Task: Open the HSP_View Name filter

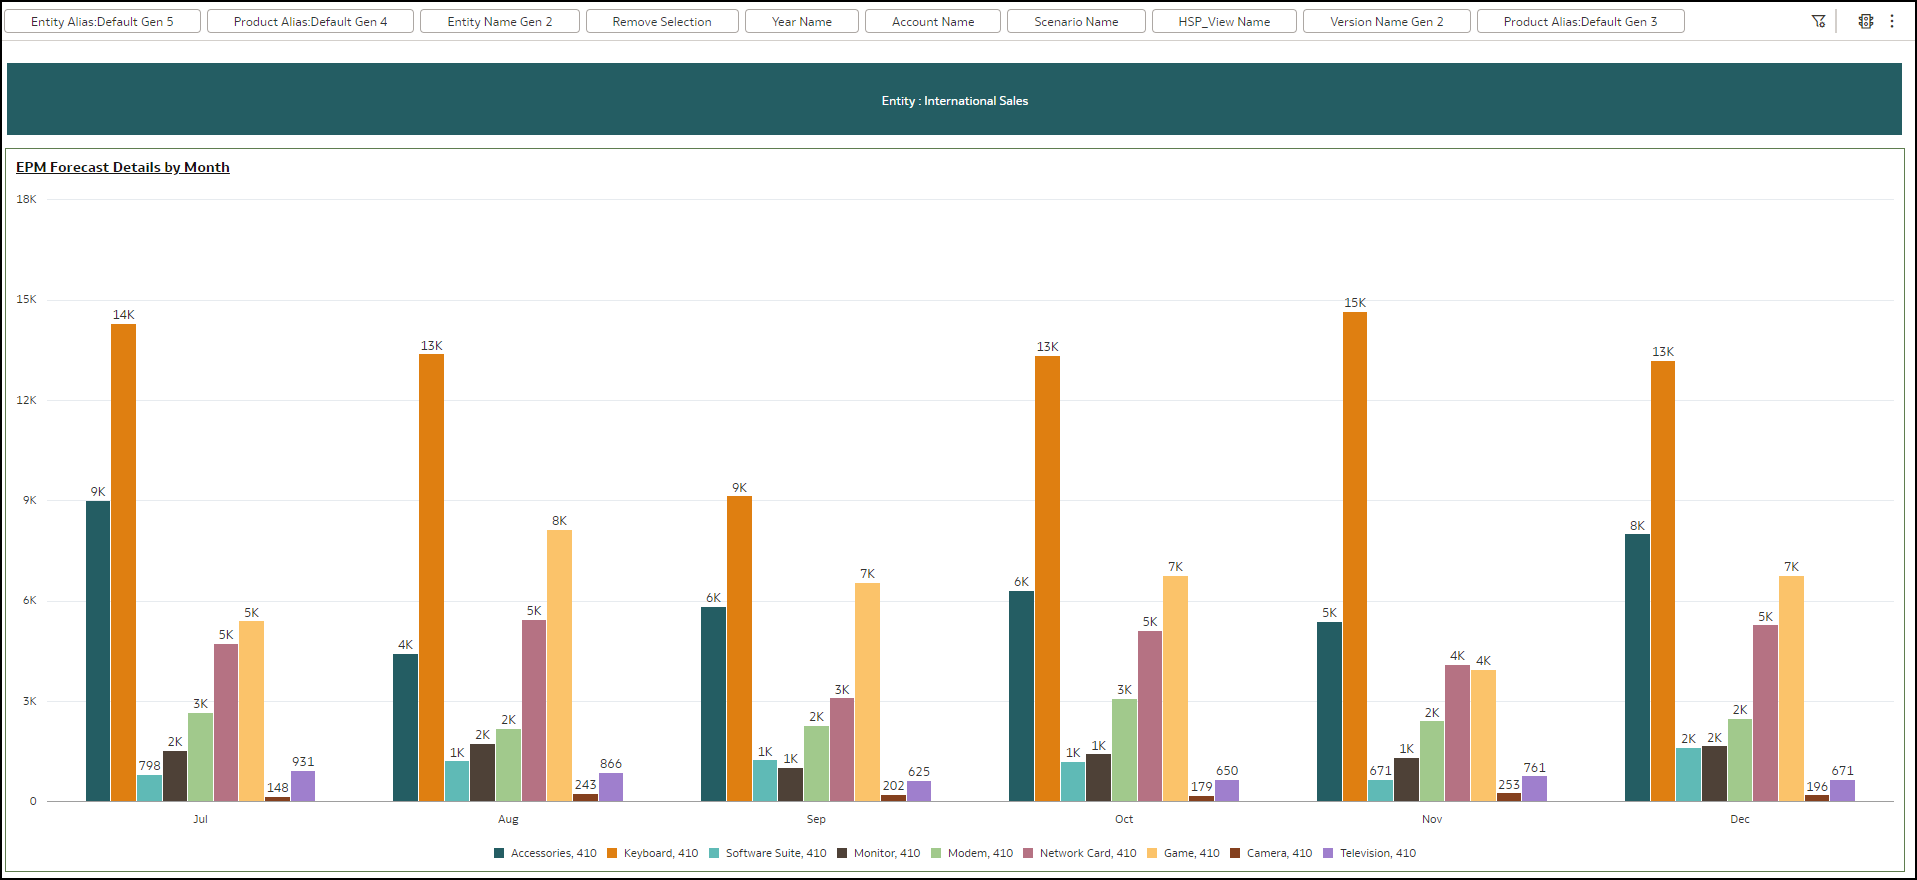Action: [1224, 21]
